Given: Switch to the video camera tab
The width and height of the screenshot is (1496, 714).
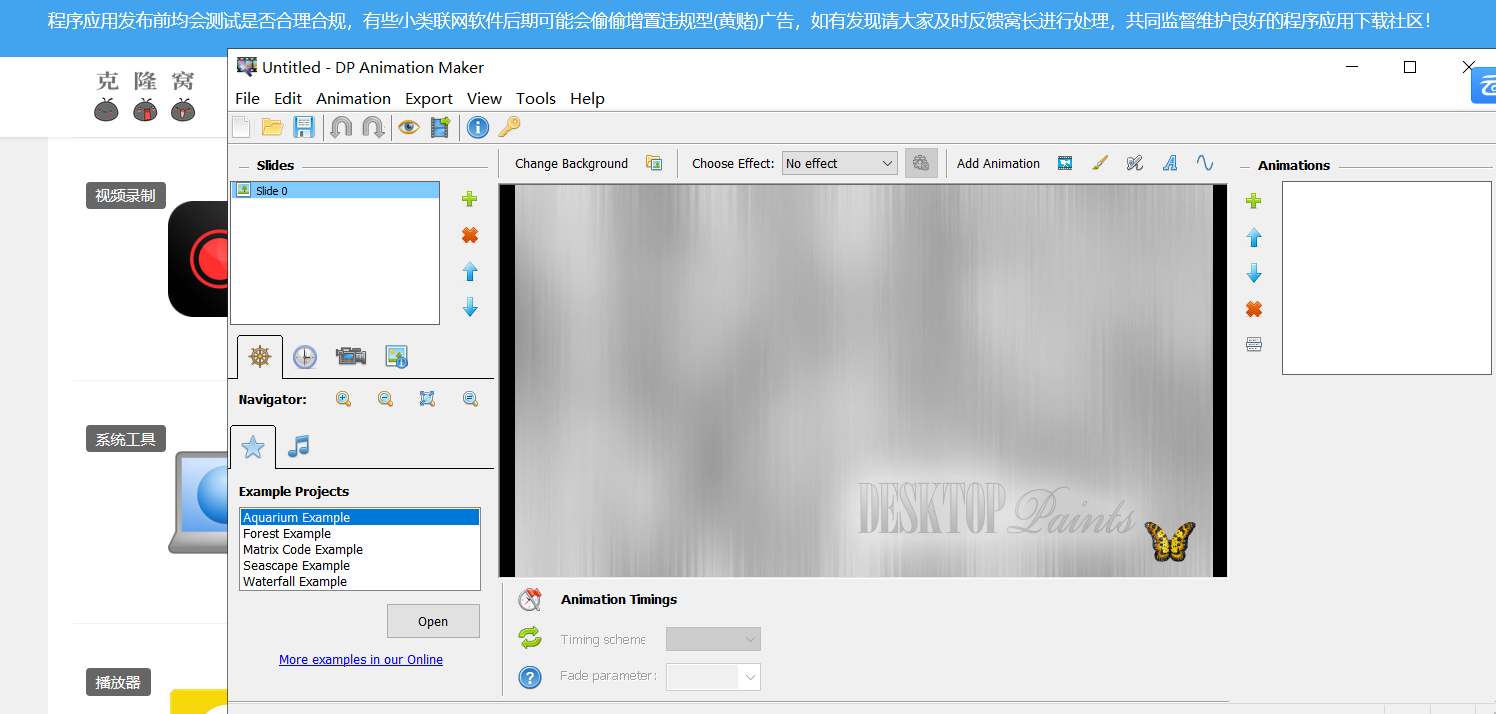Looking at the screenshot, I should pos(350,356).
